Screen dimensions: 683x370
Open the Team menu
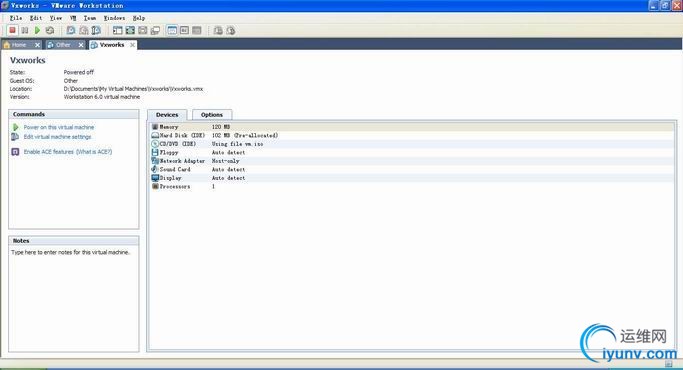click(x=90, y=18)
